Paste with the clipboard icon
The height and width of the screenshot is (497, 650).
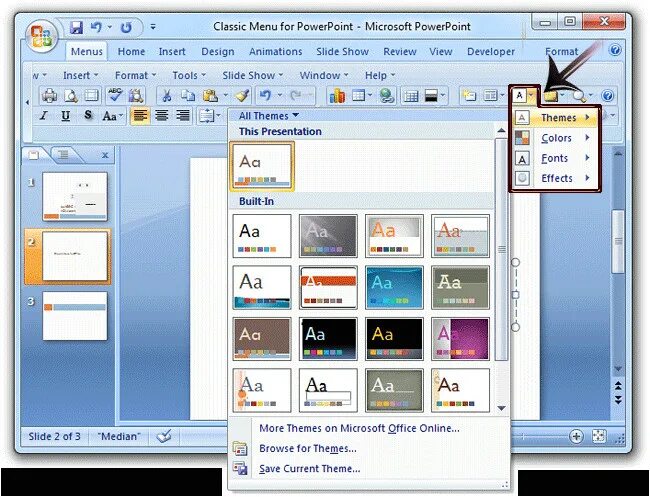(210, 96)
